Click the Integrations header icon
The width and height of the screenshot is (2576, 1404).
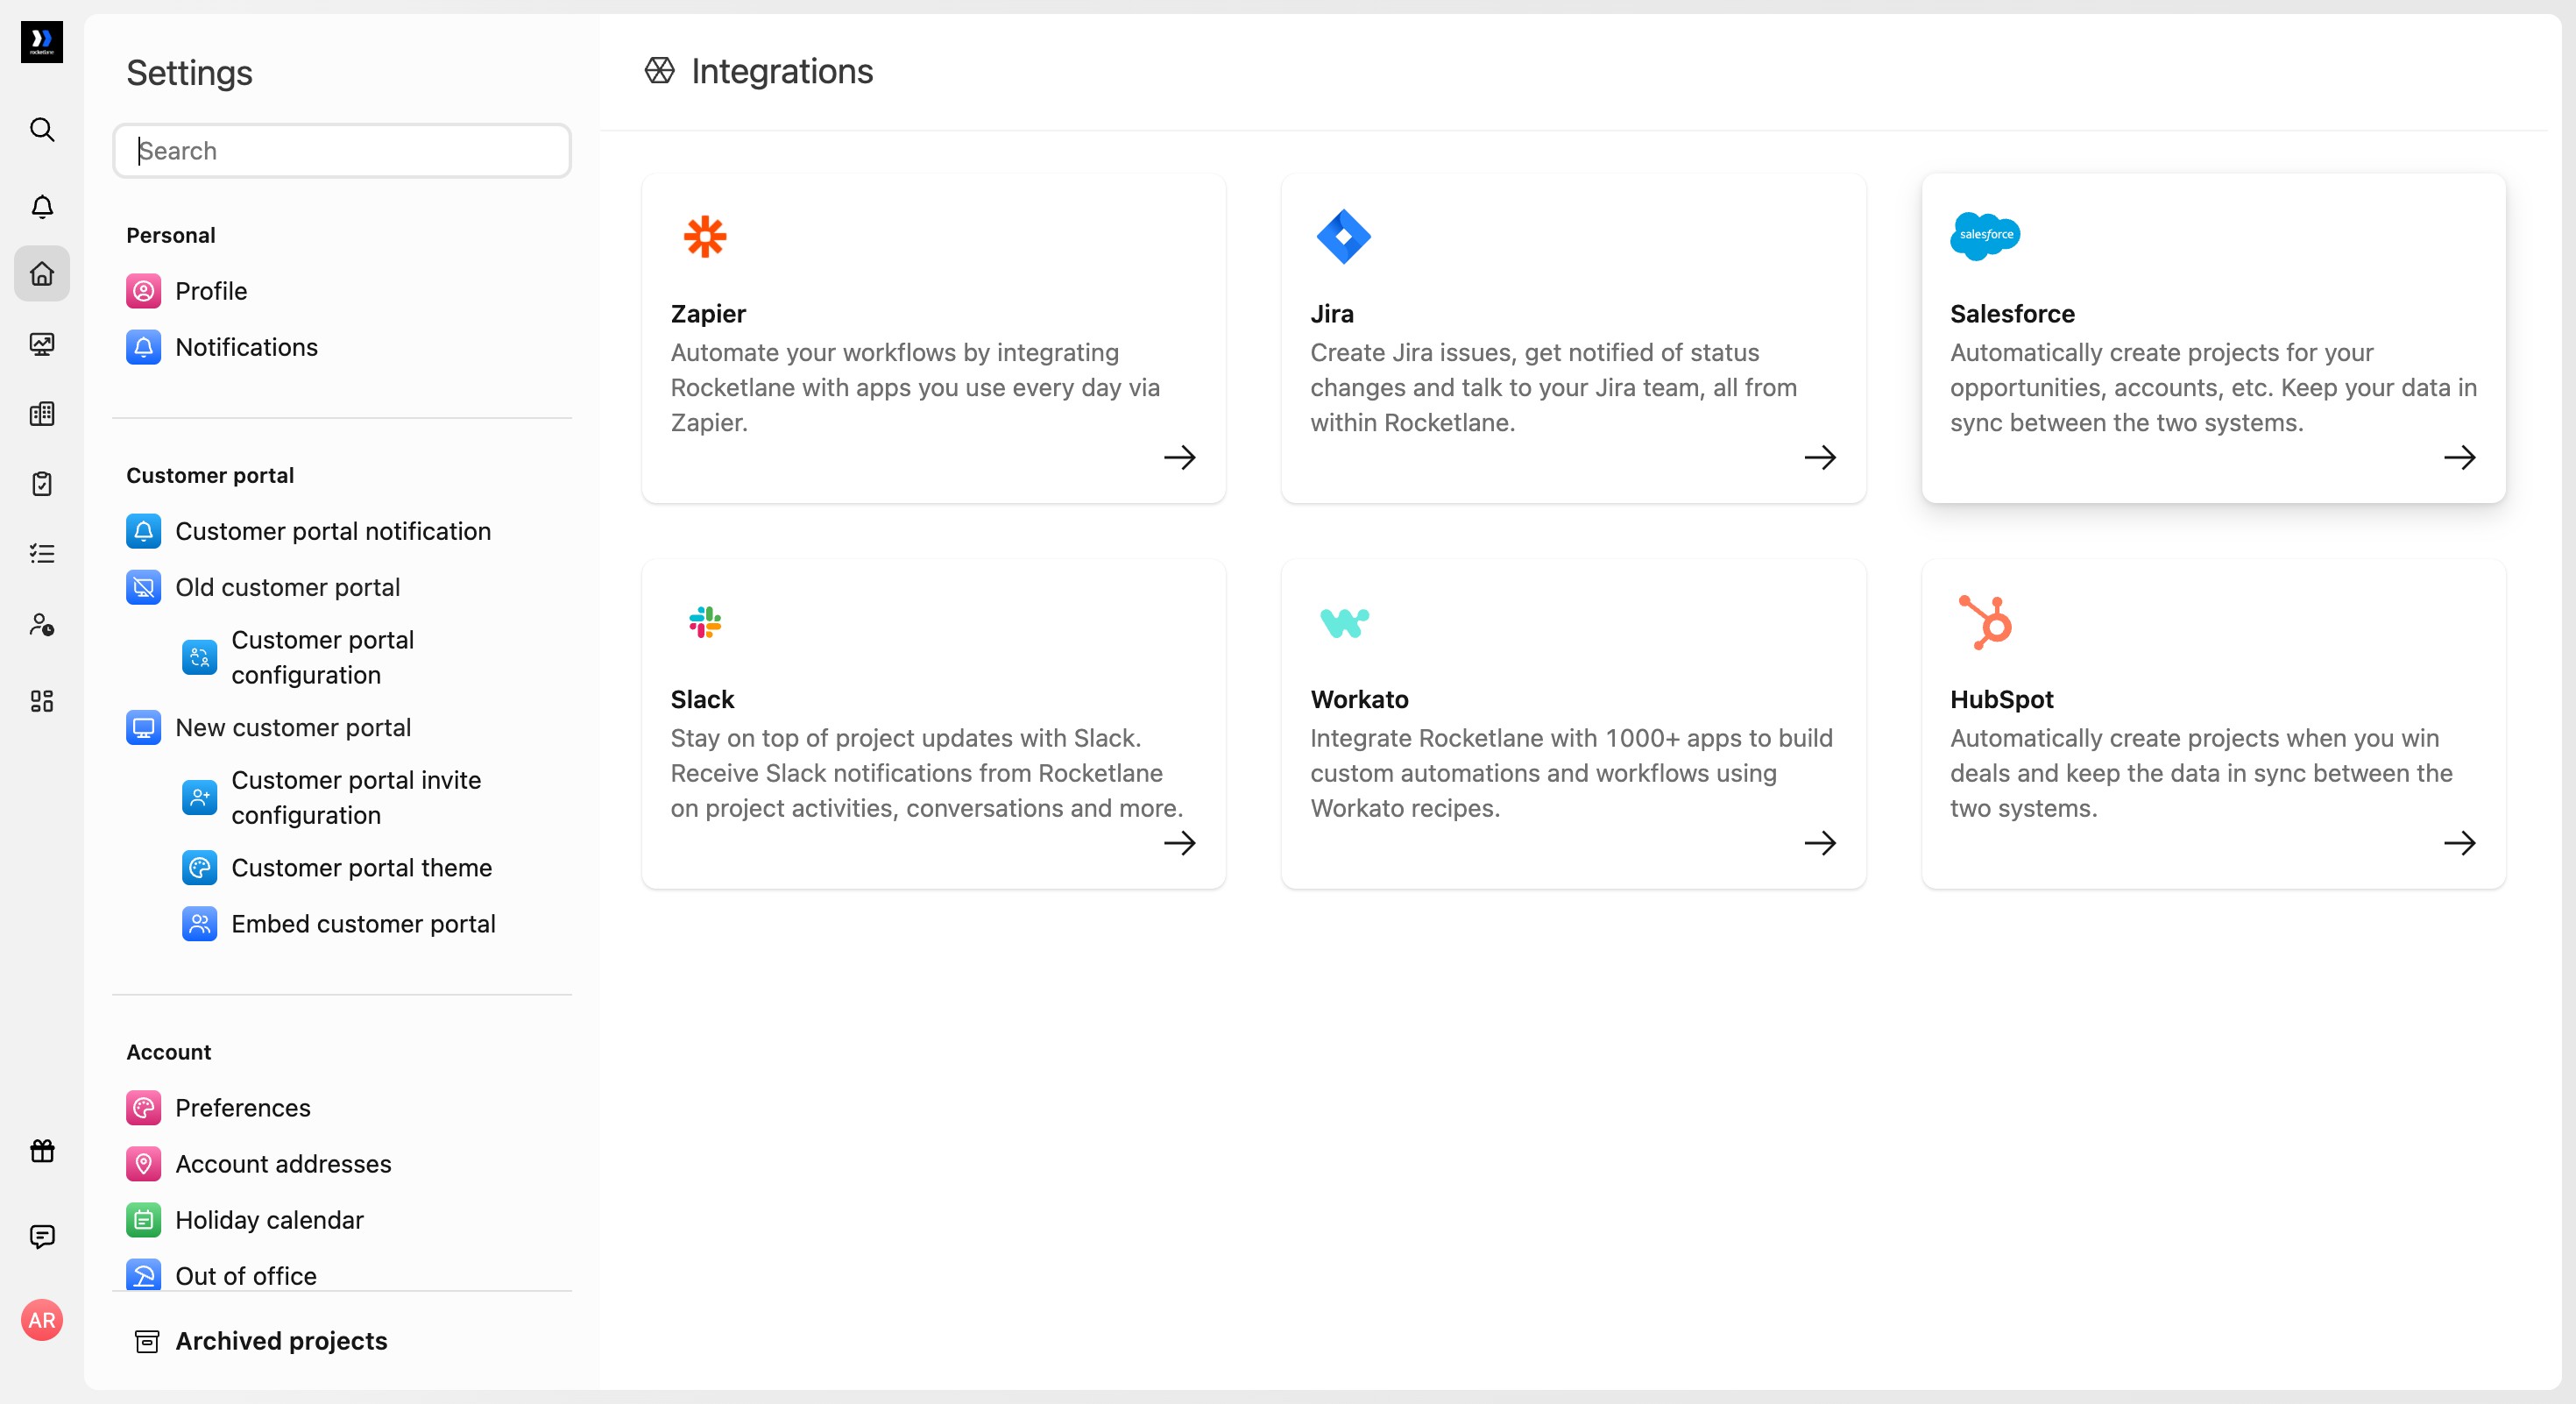[659, 71]
